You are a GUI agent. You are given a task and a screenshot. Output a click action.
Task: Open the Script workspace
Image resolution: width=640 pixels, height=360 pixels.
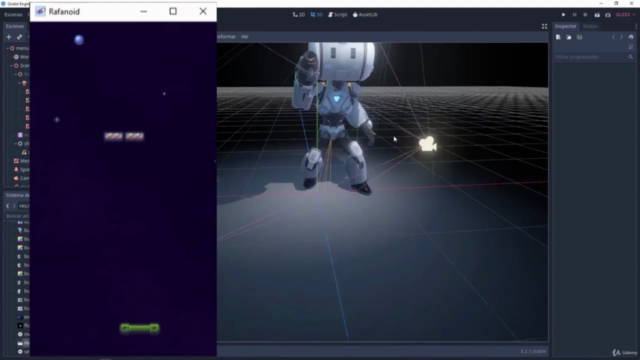click(x=338, y=15)
